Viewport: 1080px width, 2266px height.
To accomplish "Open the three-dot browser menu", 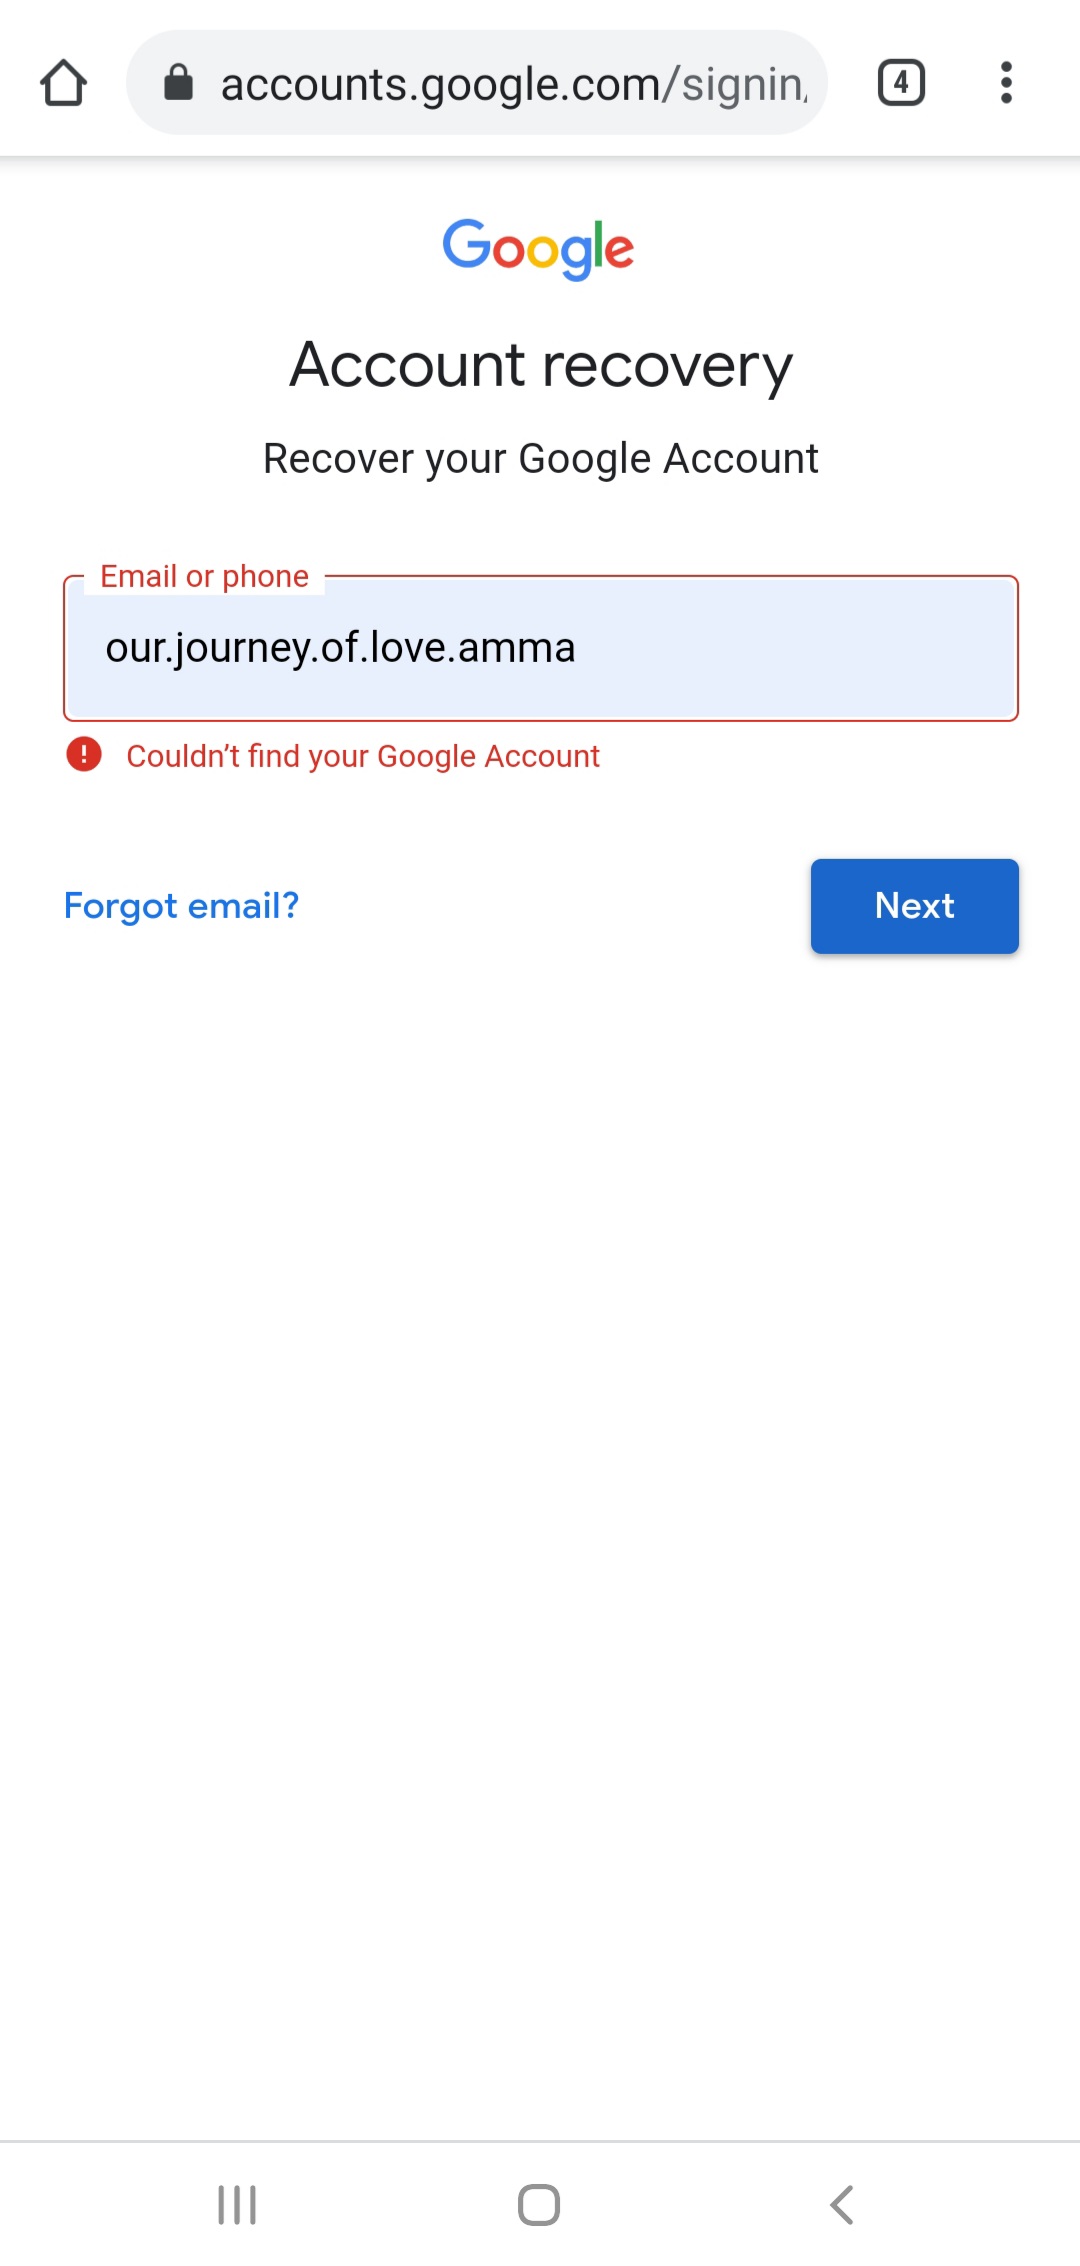I will (1006, 83).
